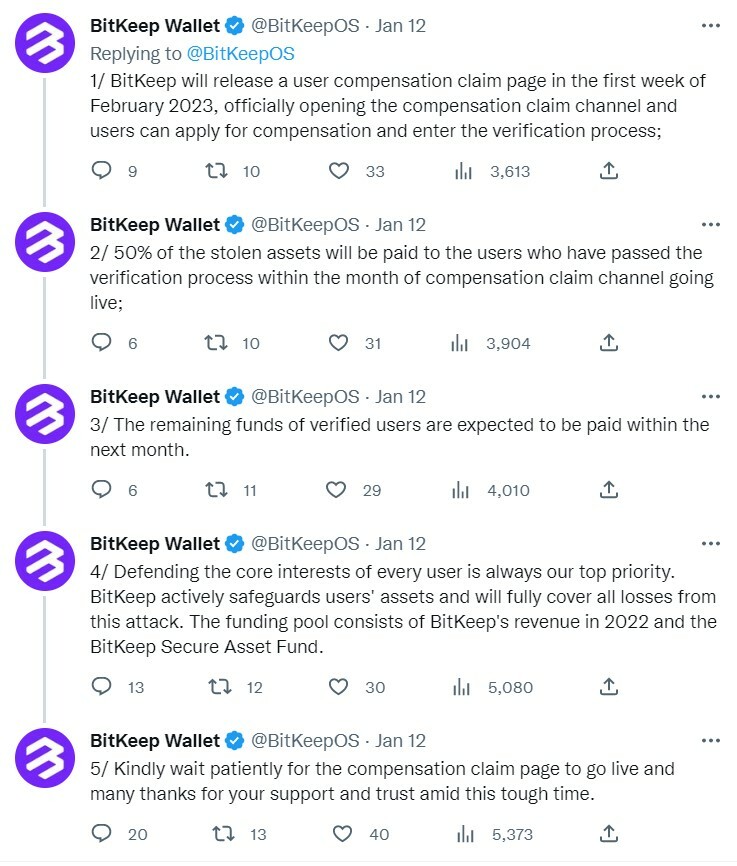Open more options on the 2/ tweet
This screenshot has width=737, height=866.
pos(710,224)
